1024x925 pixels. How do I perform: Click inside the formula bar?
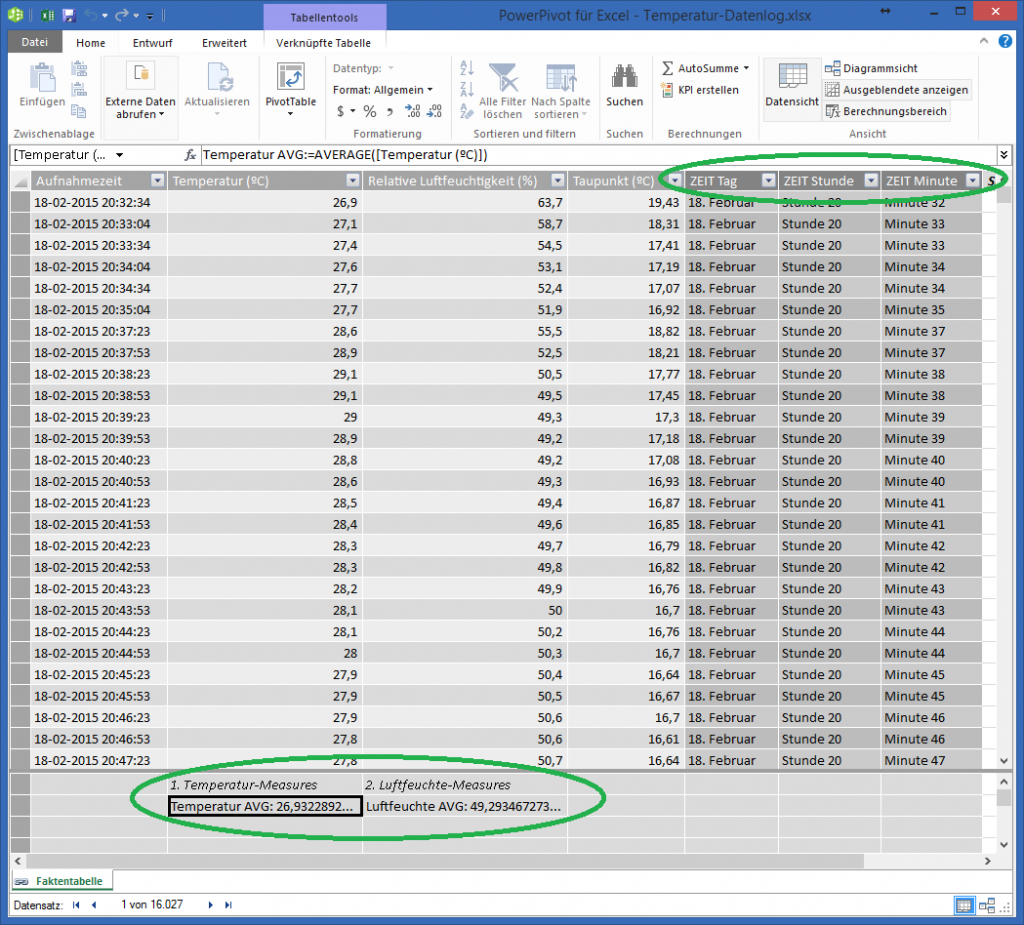click(x=450, y=155)
